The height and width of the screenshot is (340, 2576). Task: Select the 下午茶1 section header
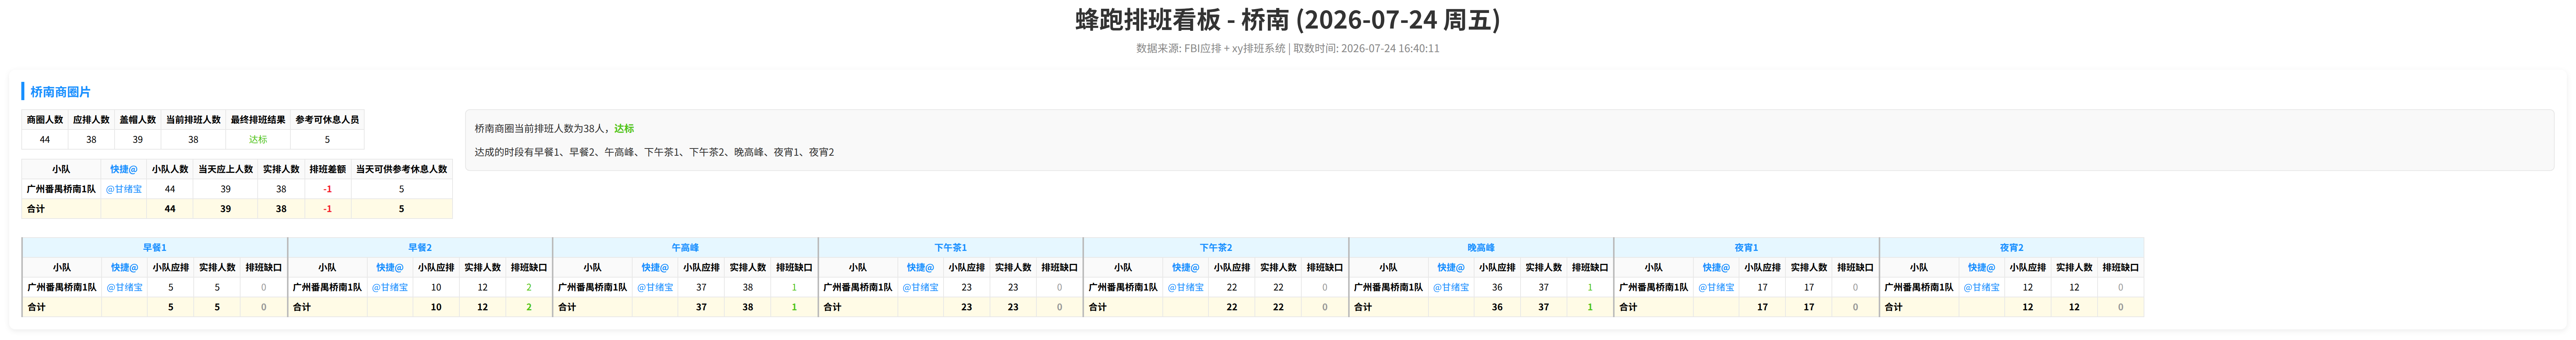951,247
